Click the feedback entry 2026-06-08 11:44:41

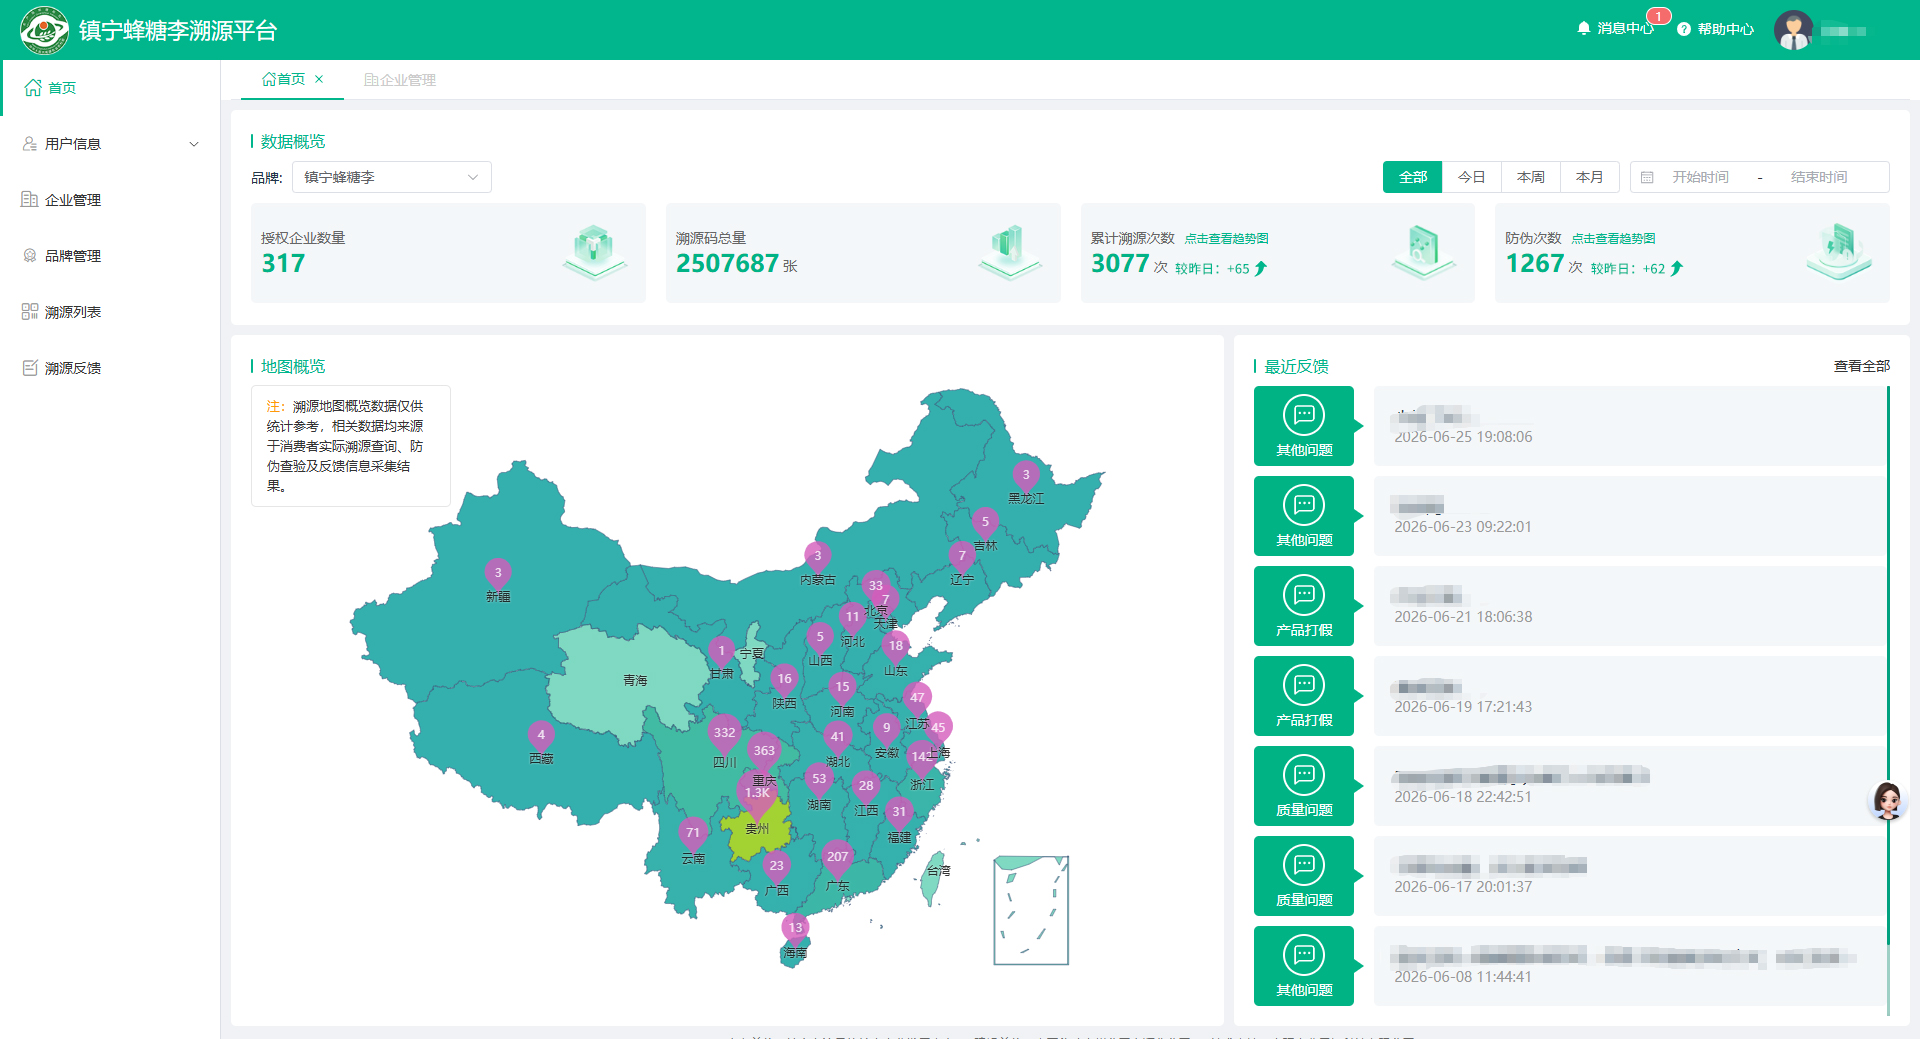point(1630,966)
